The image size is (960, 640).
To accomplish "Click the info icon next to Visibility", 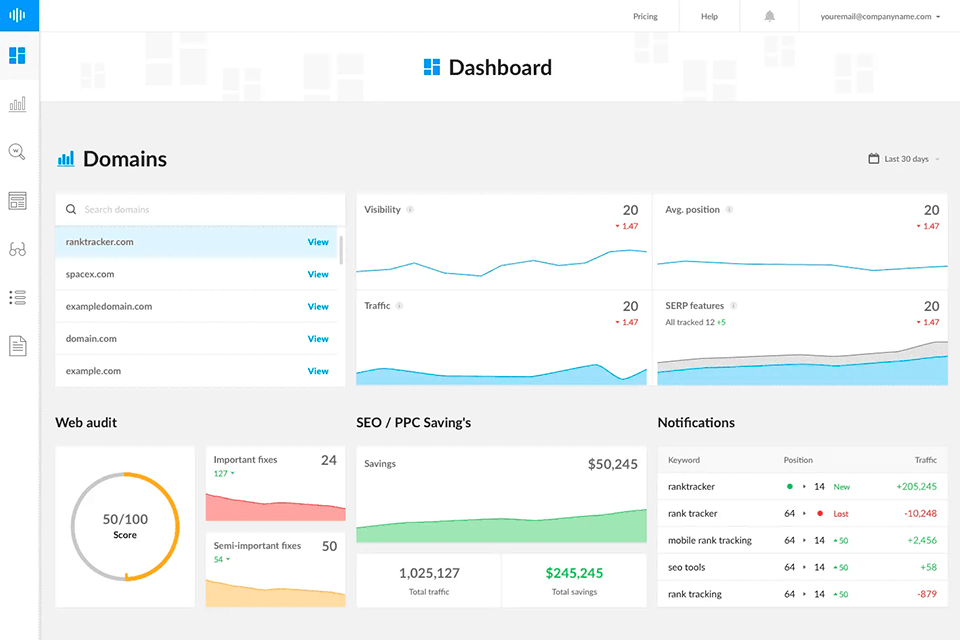I will click(410, 209).
